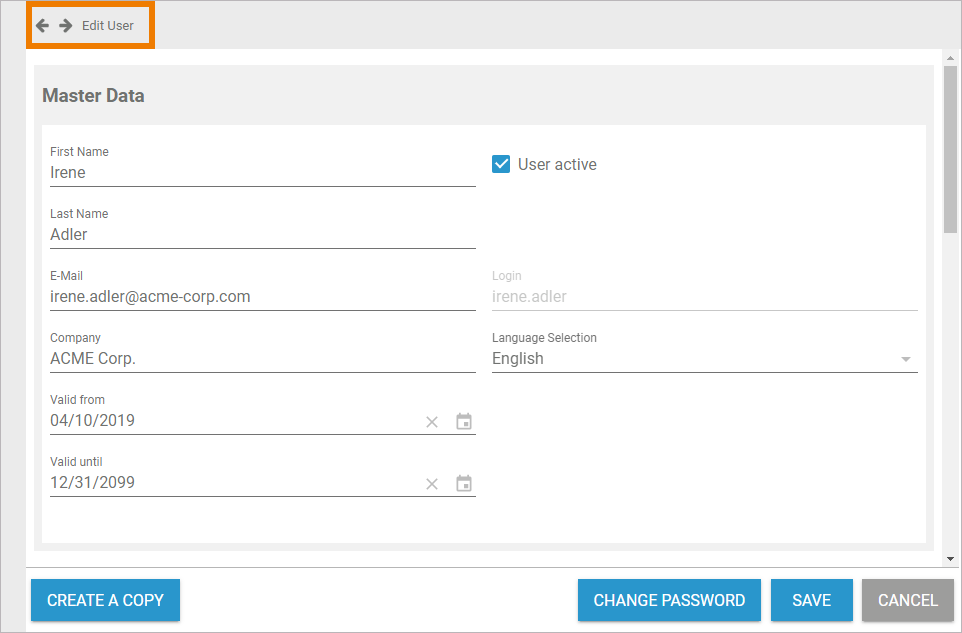
Task: Save the user changes
Action: pyautogui.click(x=811, y=600)
